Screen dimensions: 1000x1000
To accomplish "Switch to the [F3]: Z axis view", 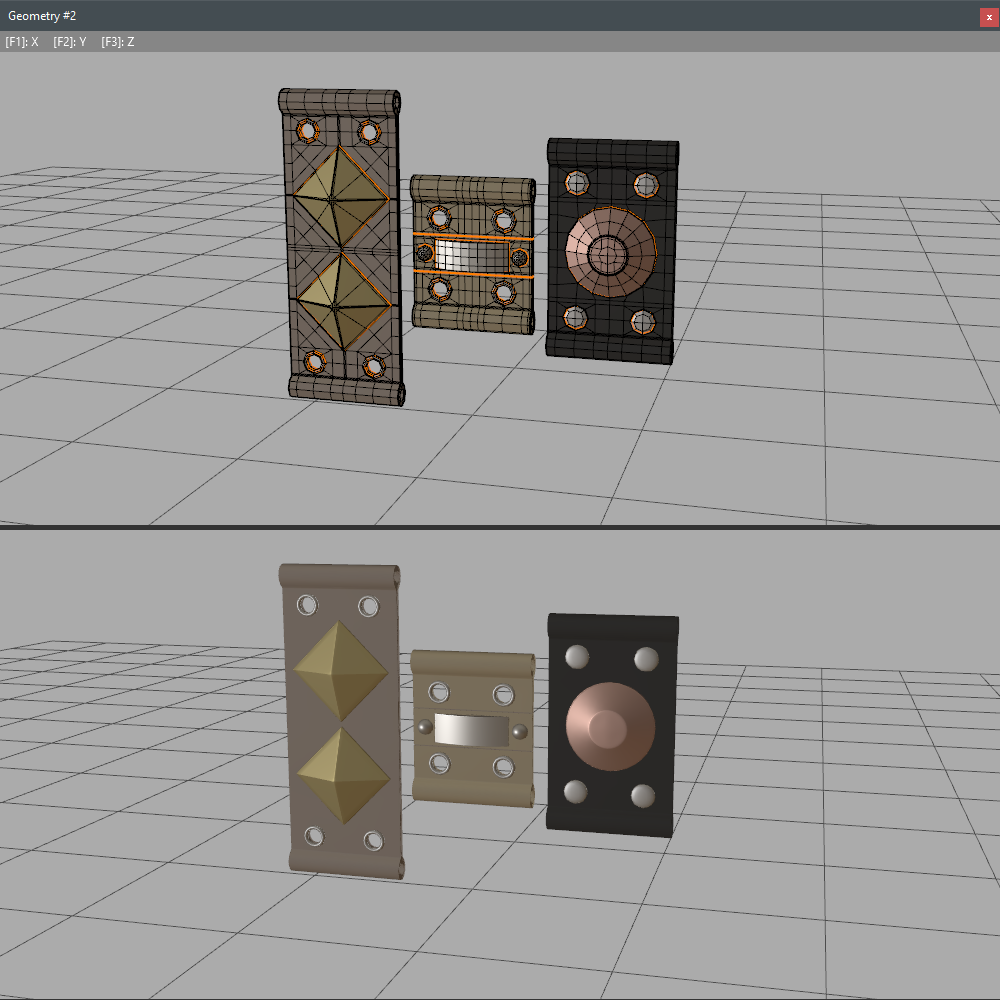I will (x=118, y=42).
